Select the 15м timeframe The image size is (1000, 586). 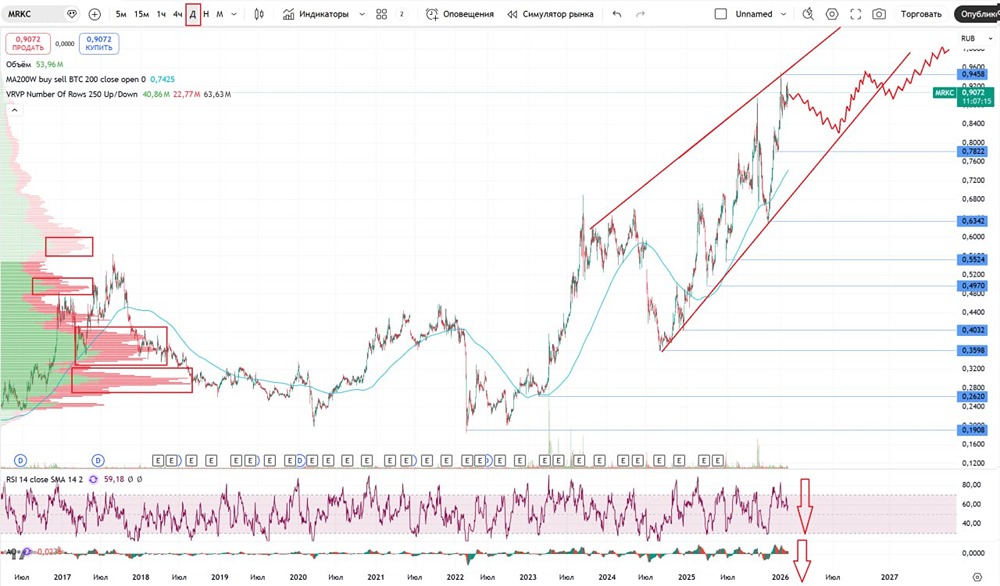[142, 14]
